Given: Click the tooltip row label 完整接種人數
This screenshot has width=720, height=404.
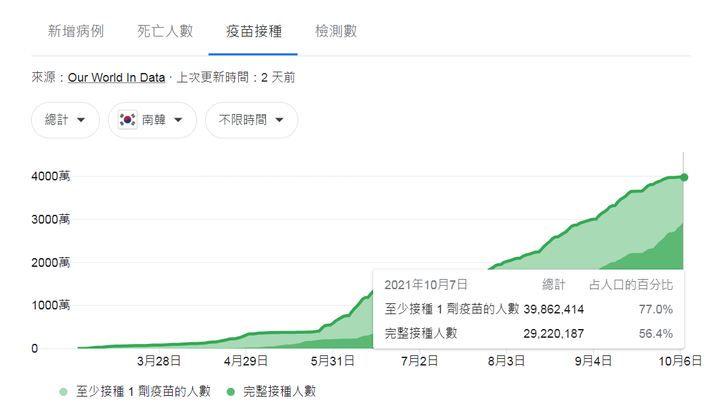Looking at the screenshot, I should pos(421,333).
